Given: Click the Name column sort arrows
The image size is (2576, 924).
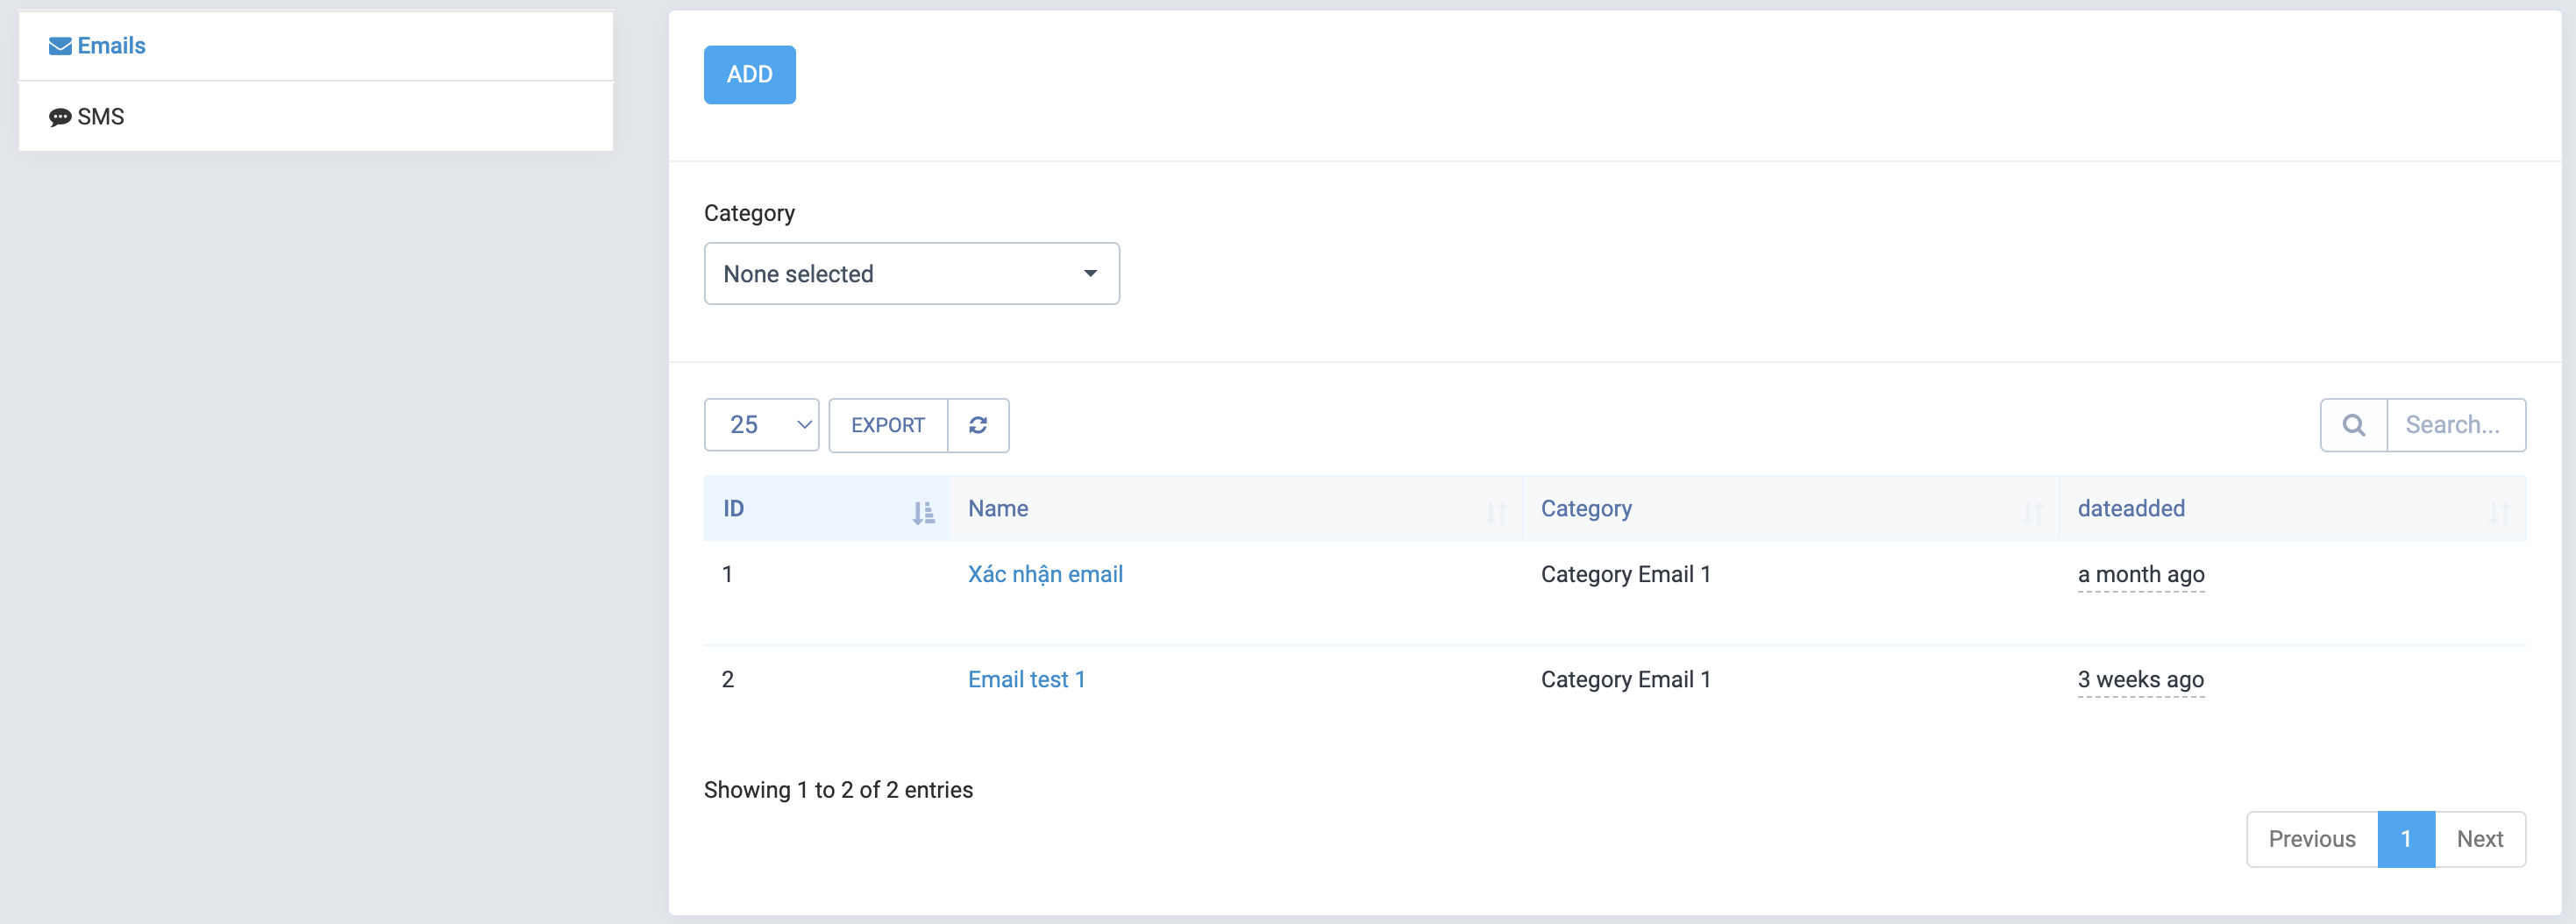Looking at the screenshot, I should click(1495, 512).
